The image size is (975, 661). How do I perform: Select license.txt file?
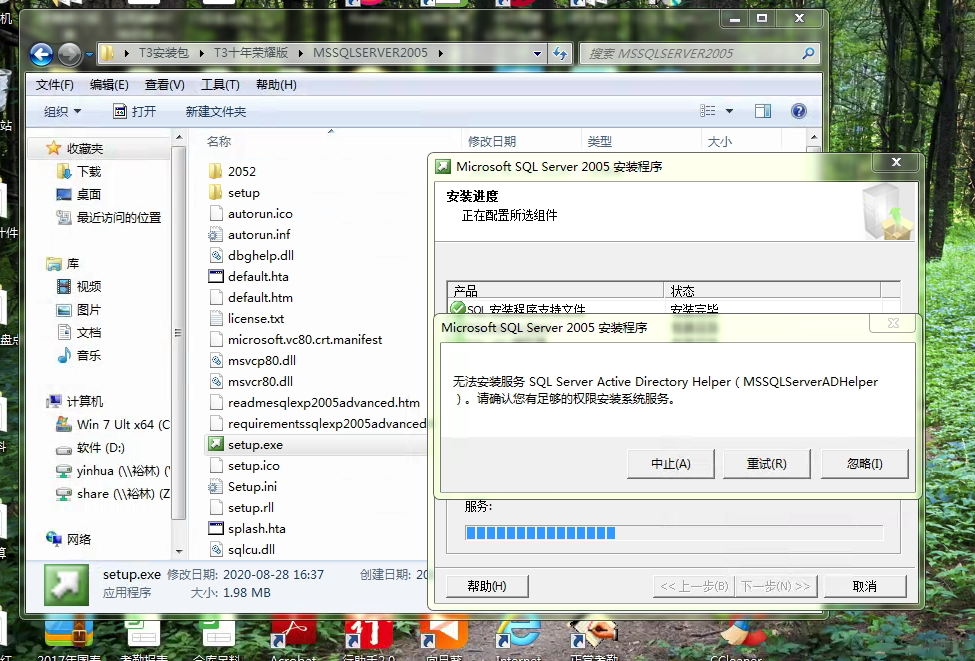[x=256, y=318]
